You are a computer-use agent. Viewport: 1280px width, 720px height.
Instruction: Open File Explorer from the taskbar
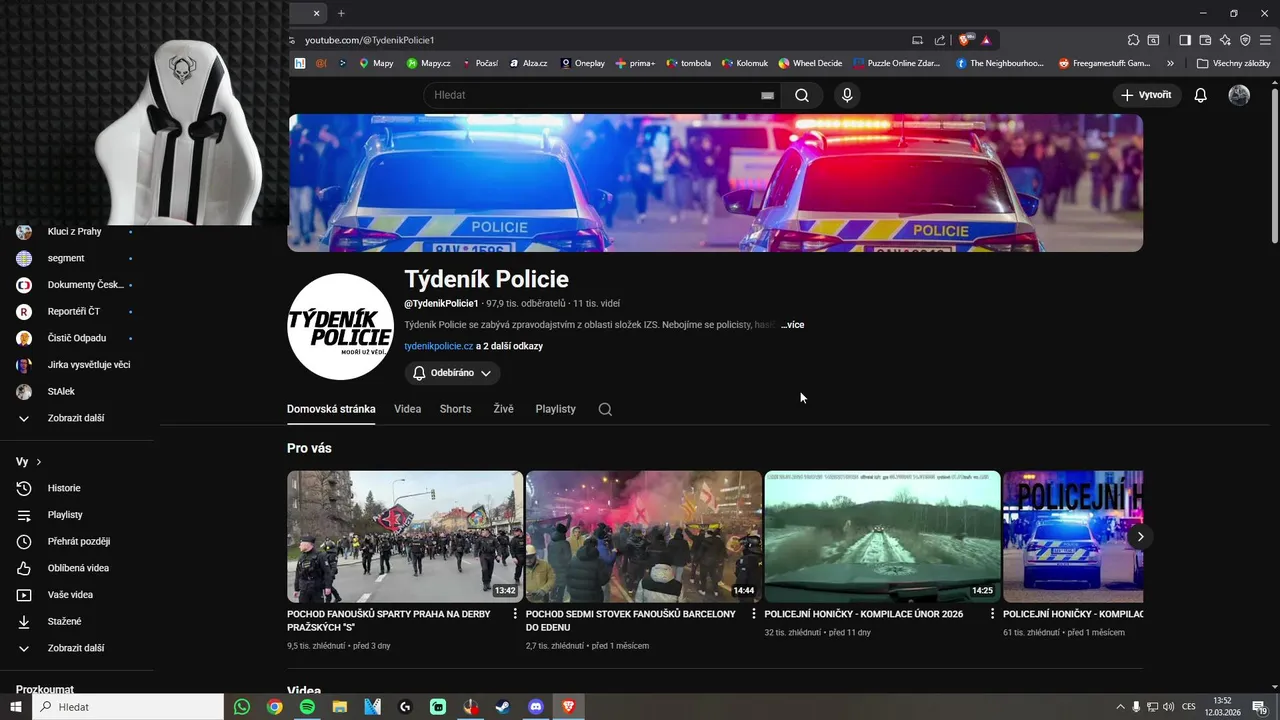click(340, 707)
